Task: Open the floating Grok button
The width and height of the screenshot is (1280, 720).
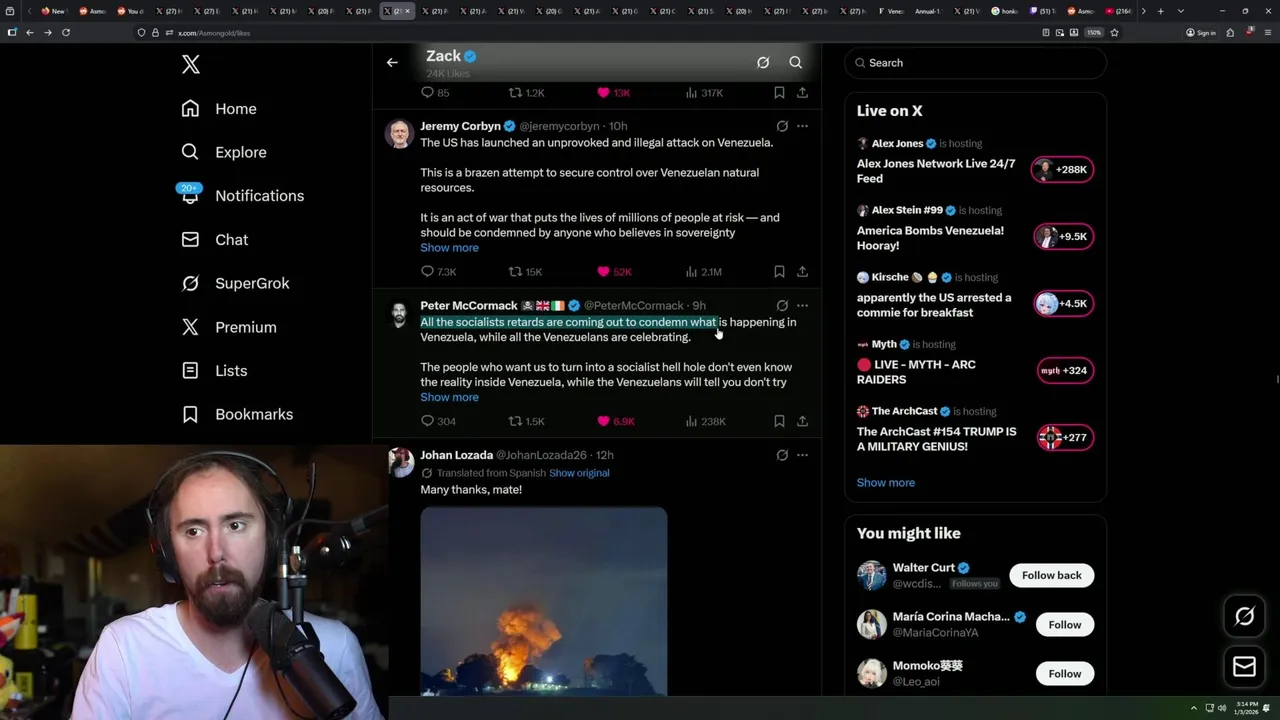Action: 1244,617
